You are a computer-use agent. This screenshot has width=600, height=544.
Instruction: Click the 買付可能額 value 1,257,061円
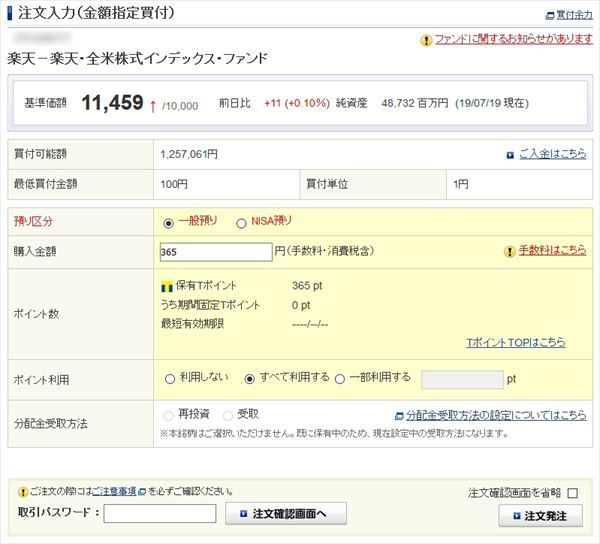click(x=189, y=154)
